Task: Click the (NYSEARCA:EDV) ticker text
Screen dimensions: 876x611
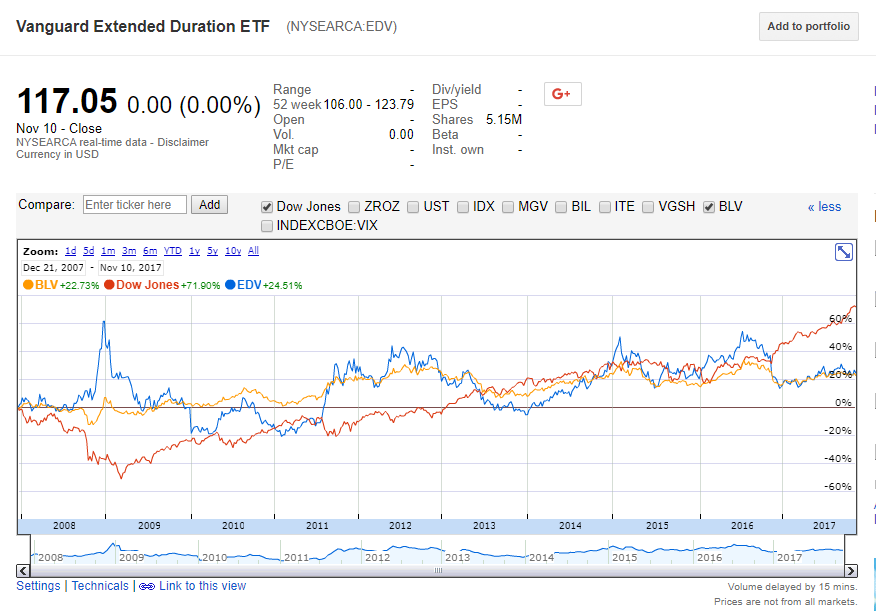Action: [341, 27]
